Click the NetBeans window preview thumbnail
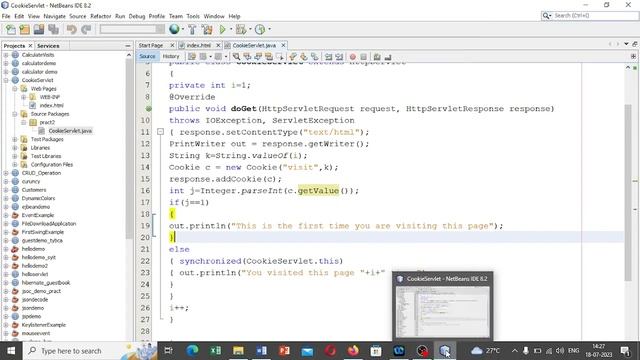 pos(442,311)
